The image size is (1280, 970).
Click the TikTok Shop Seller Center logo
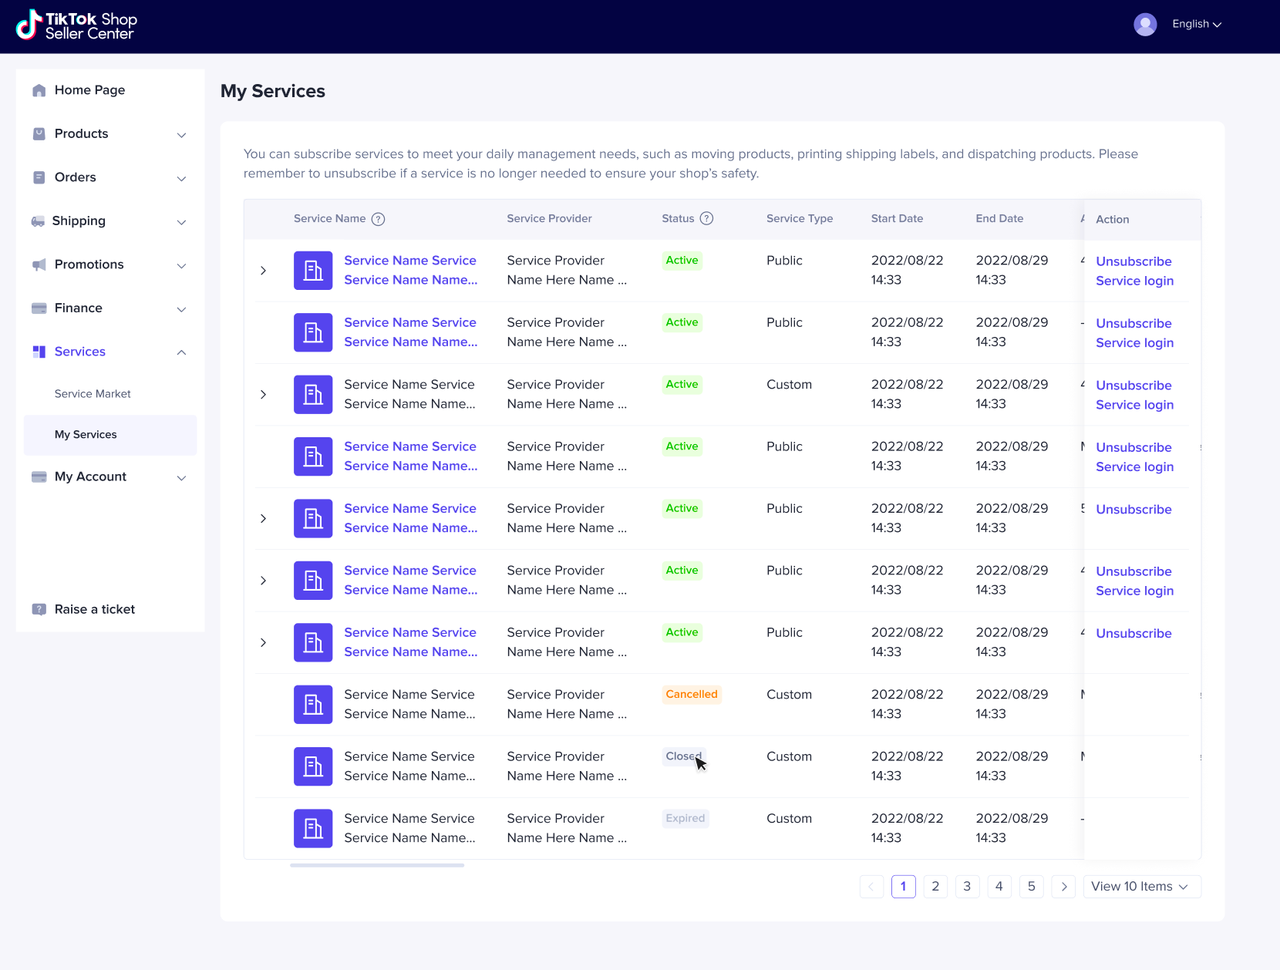point(76,26)
